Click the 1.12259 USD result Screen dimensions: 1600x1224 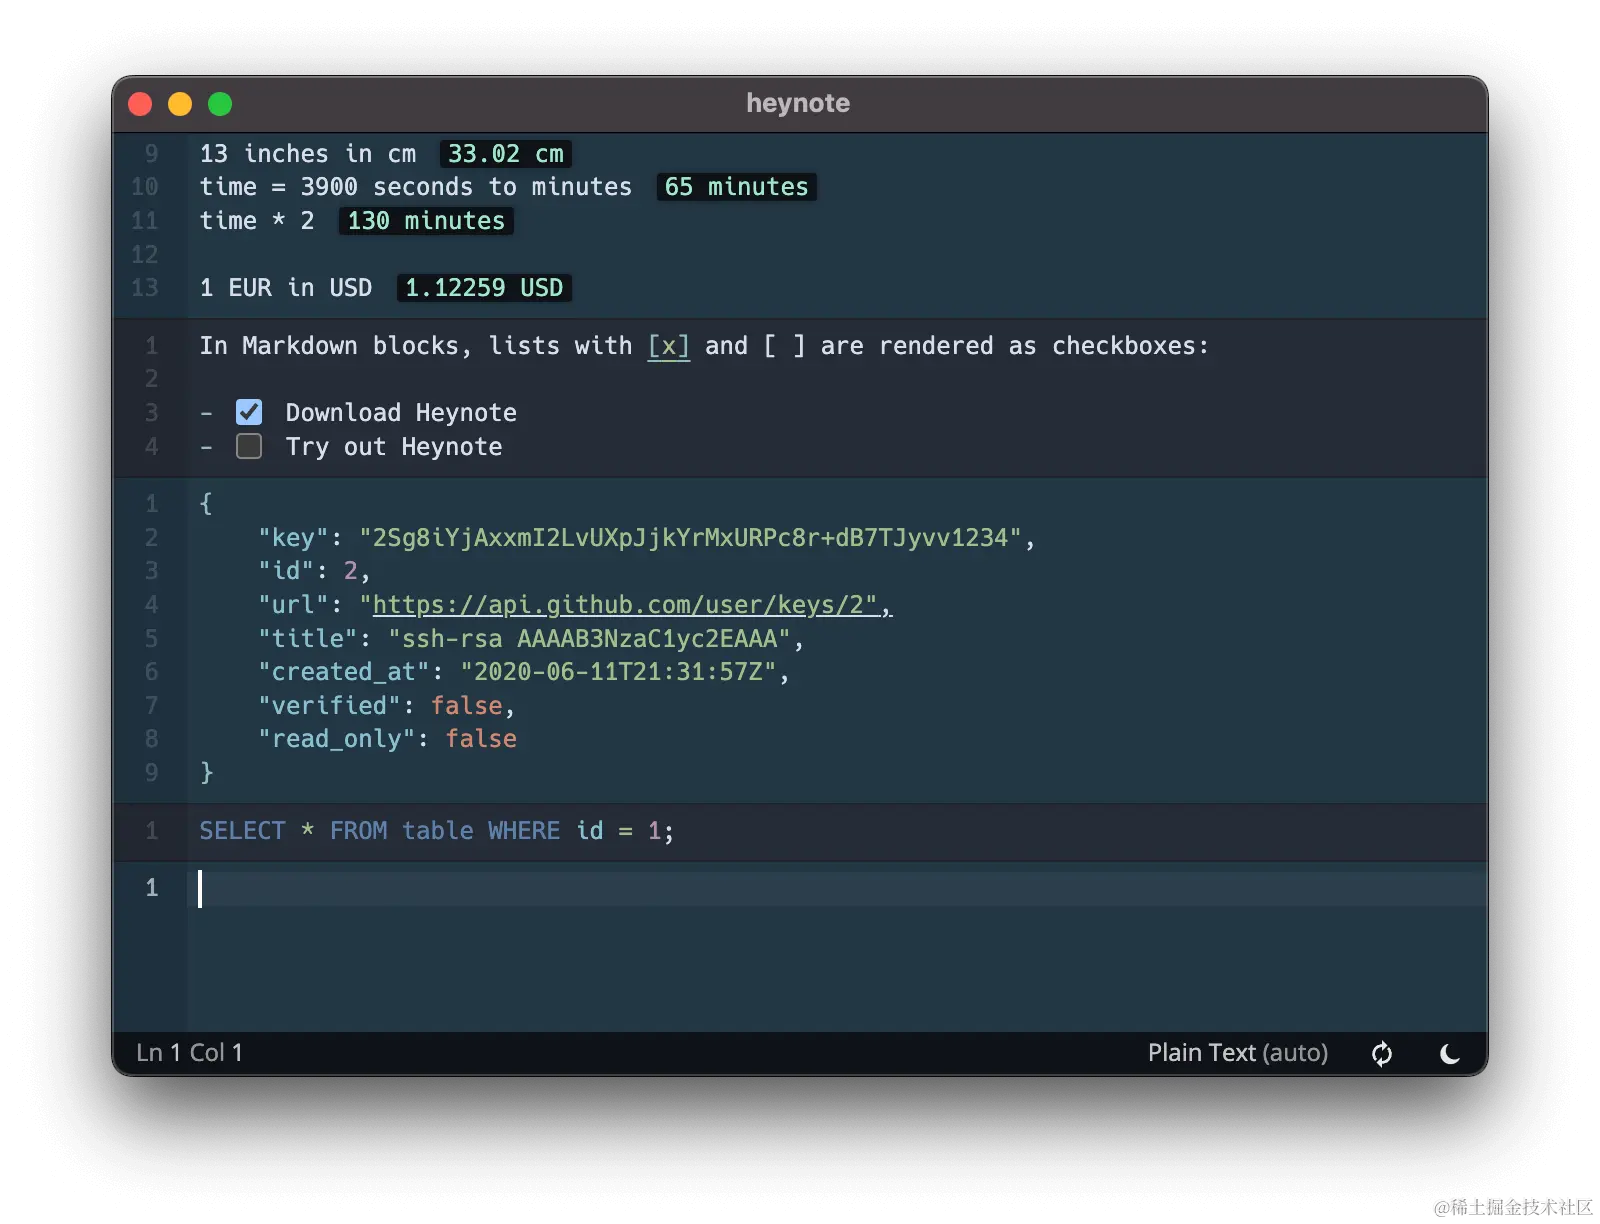pyautogui.click(x=484, y=288)
